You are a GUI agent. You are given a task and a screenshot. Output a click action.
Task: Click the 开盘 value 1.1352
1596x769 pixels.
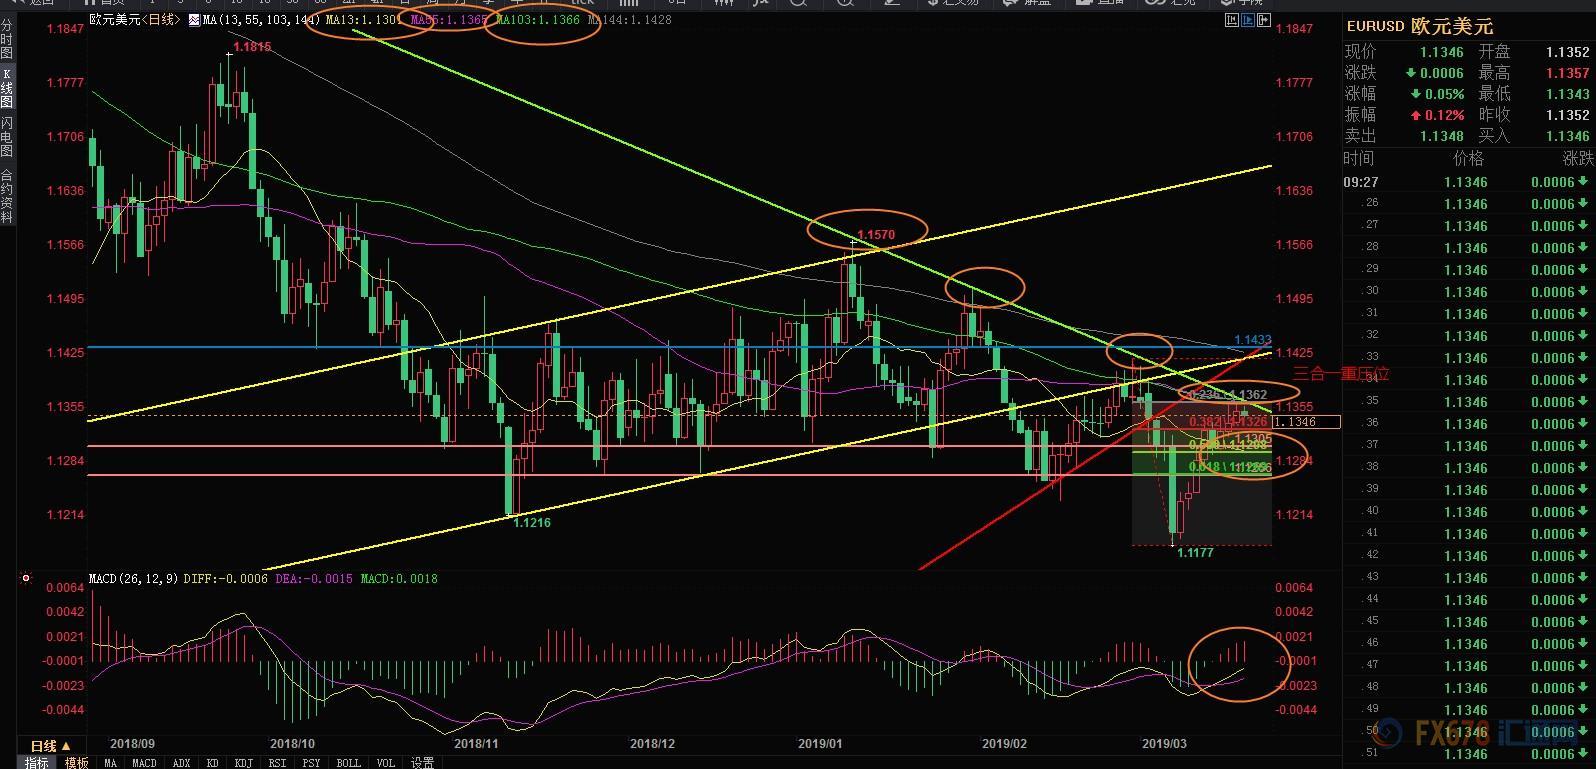(1567, 52)
